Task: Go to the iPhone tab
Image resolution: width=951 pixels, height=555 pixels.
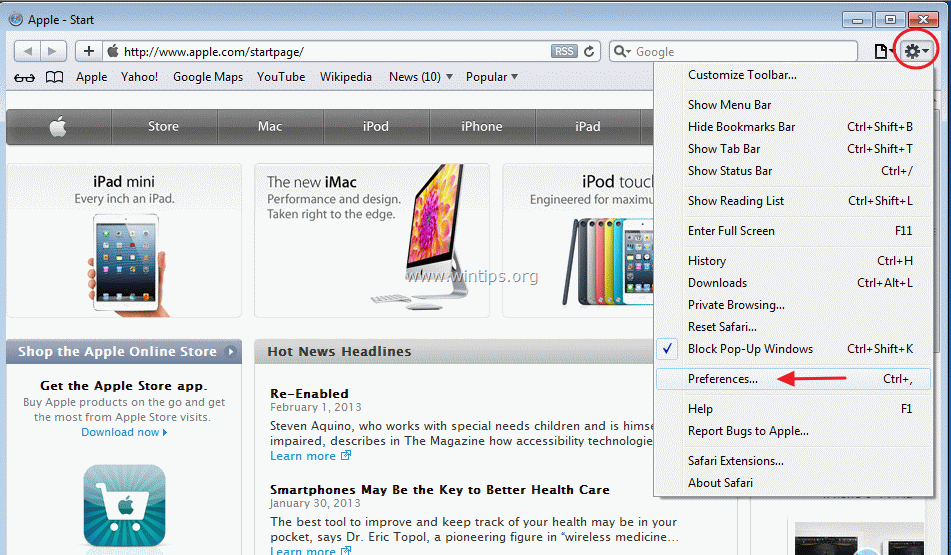Action: click(482, 127)
